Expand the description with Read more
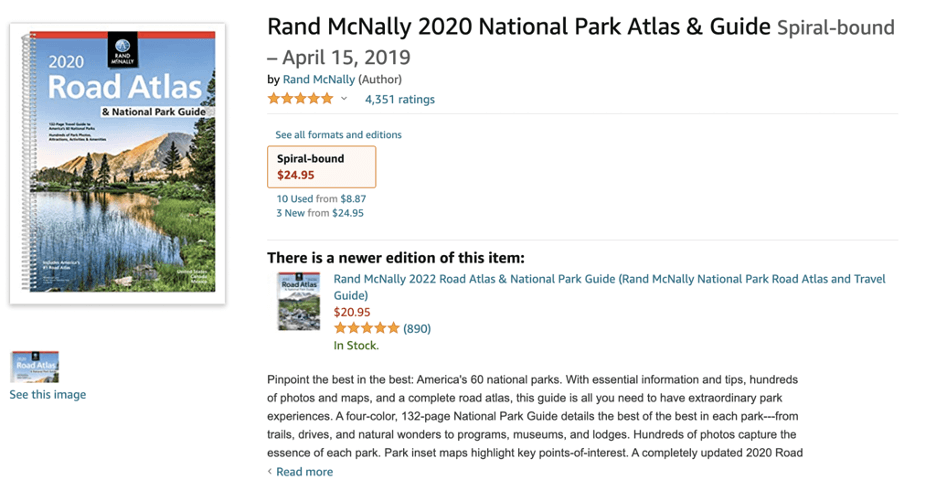The height and width of the screenshot is (480, 936). [304, 472]
